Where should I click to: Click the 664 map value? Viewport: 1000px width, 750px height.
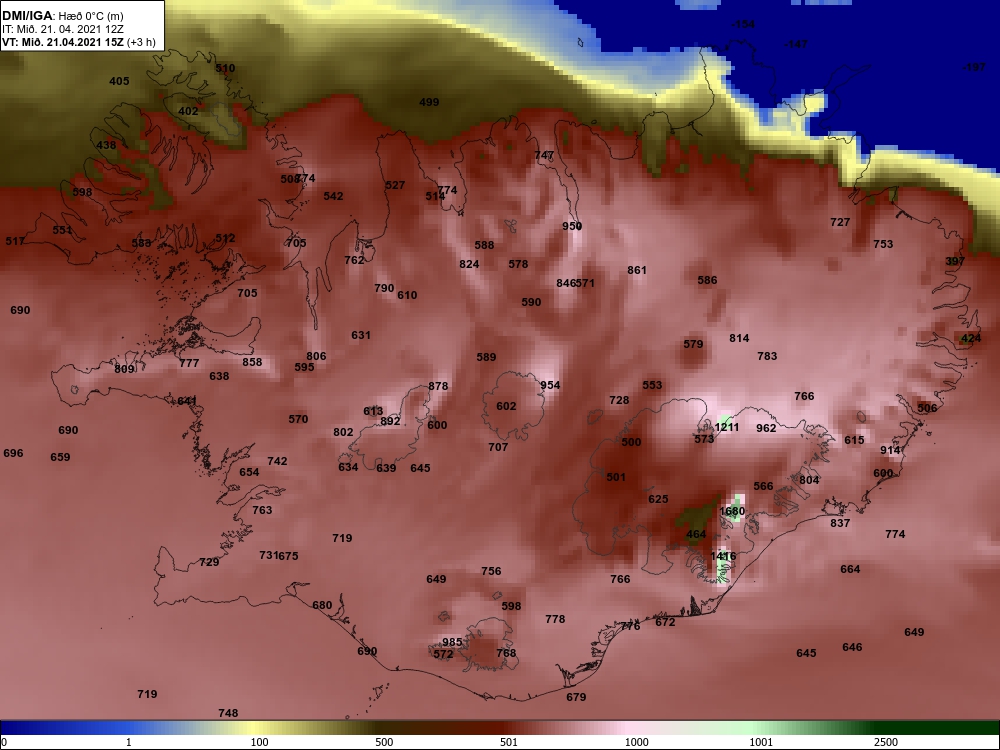point(850,570)
